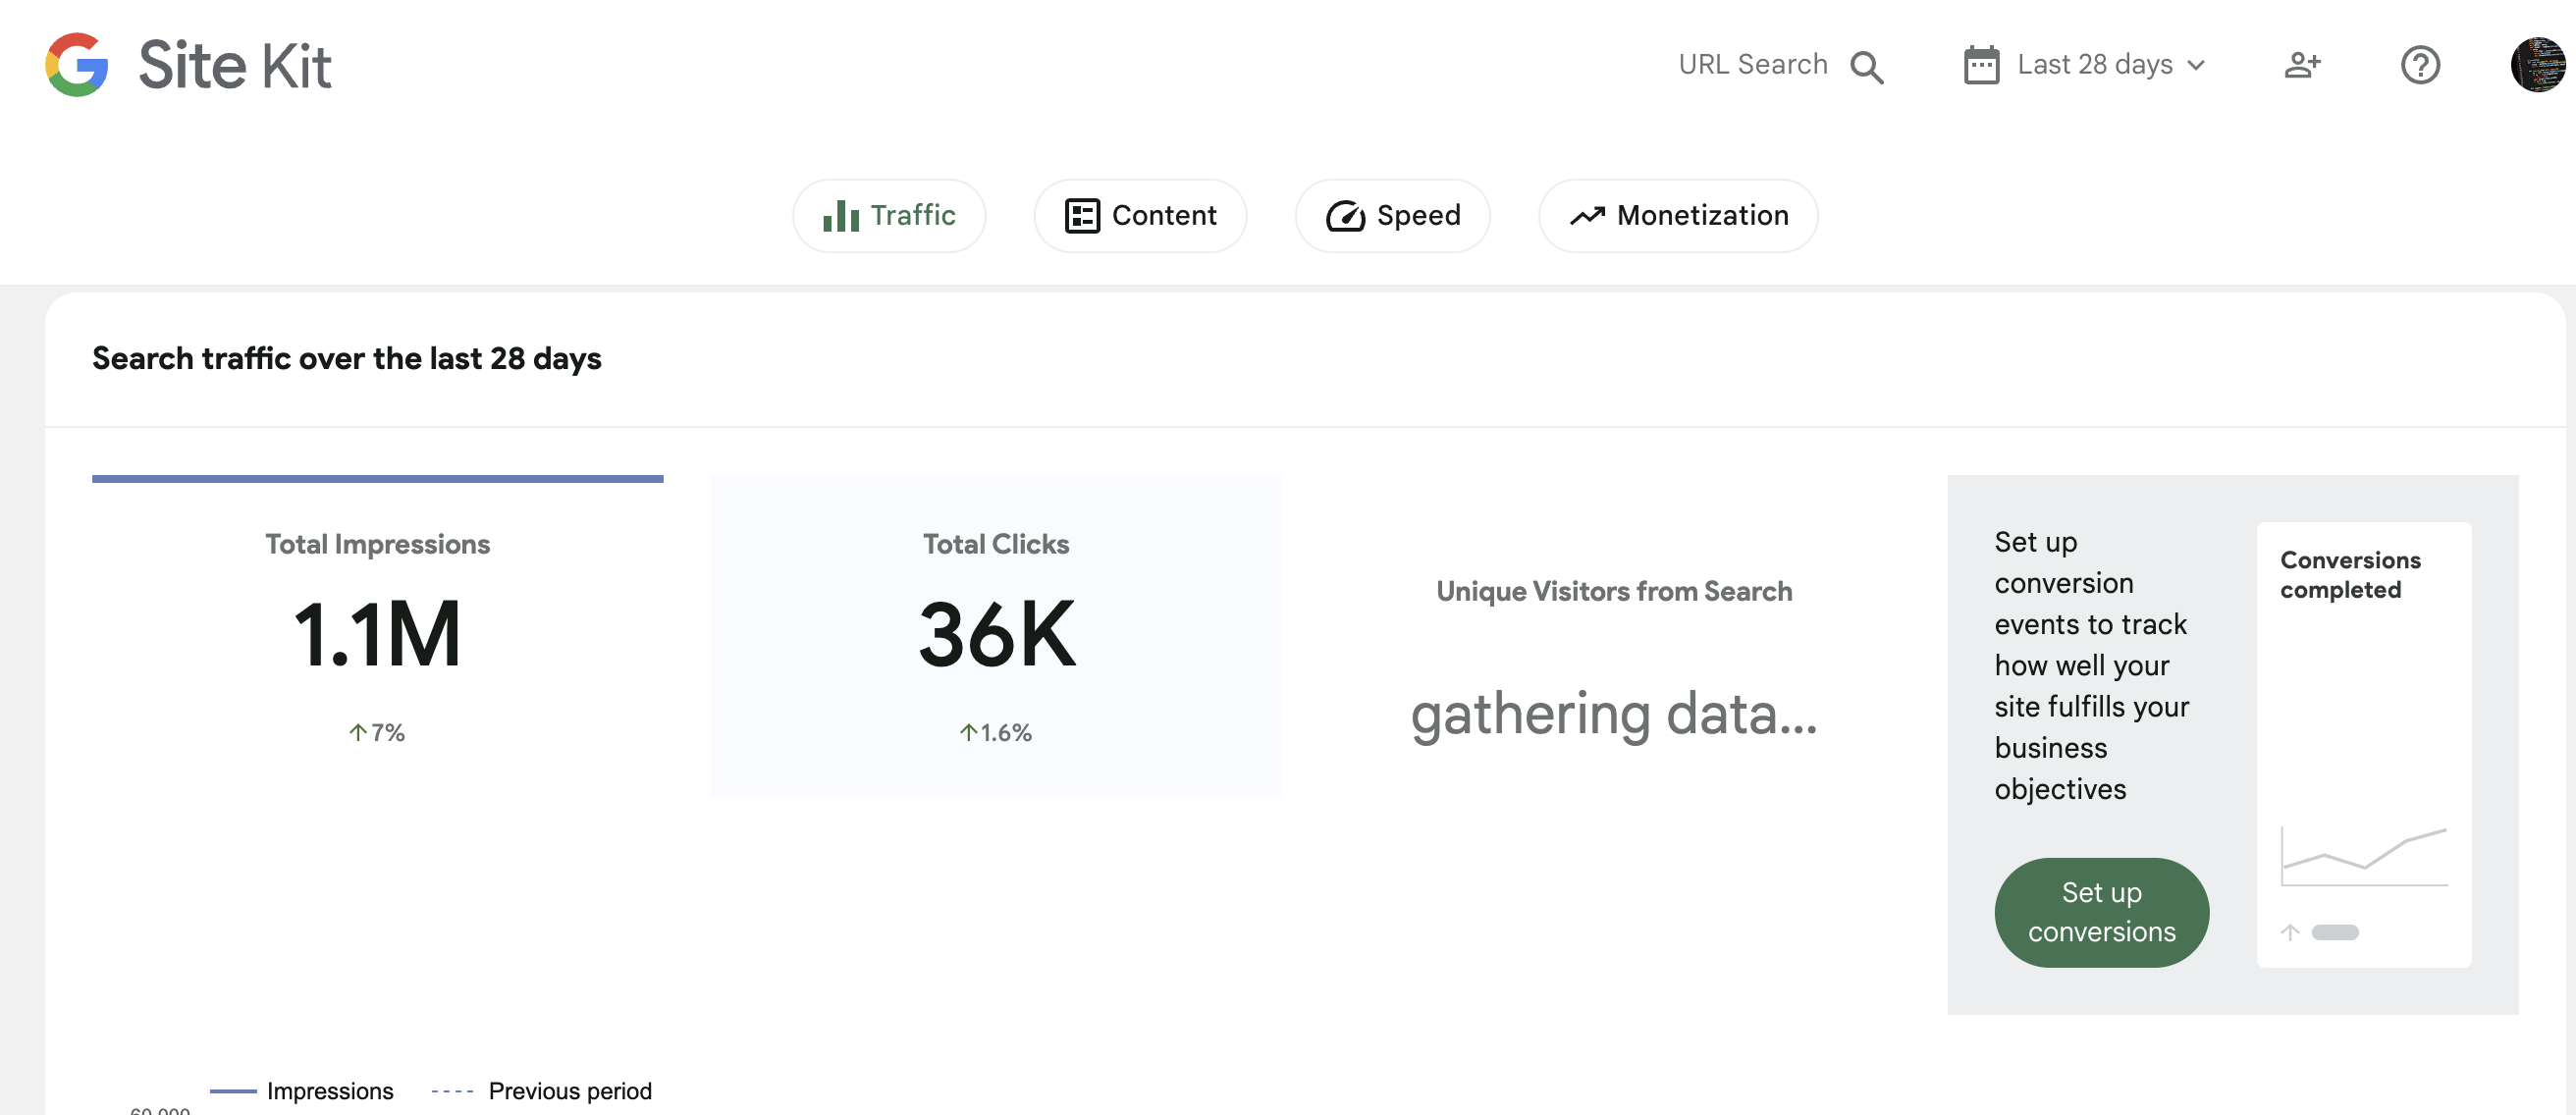The width and height of the screenshot is (2576, 1115).
Task: Expand the Last 28 days dropdown
Action: [x=2094, y=66]
